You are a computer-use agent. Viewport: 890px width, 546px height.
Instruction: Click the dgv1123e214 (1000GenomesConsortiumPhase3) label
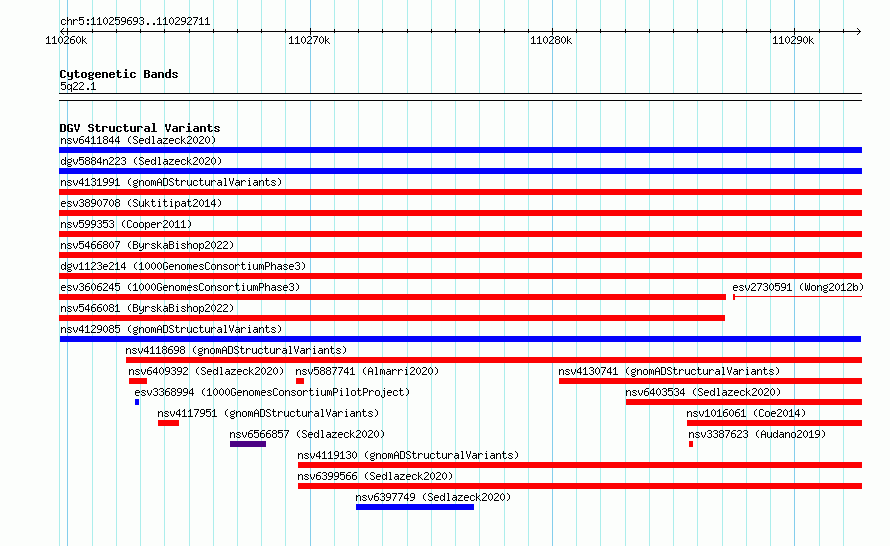tap(183, 266)
